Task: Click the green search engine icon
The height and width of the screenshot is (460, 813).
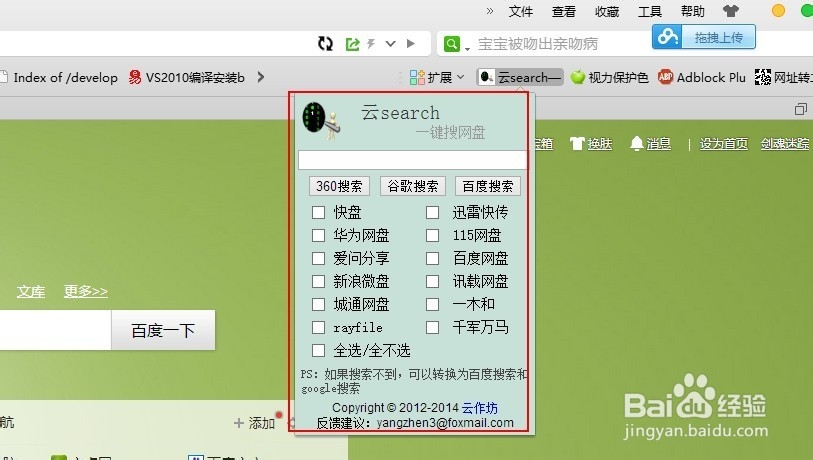Action: [x=452, y=44]
